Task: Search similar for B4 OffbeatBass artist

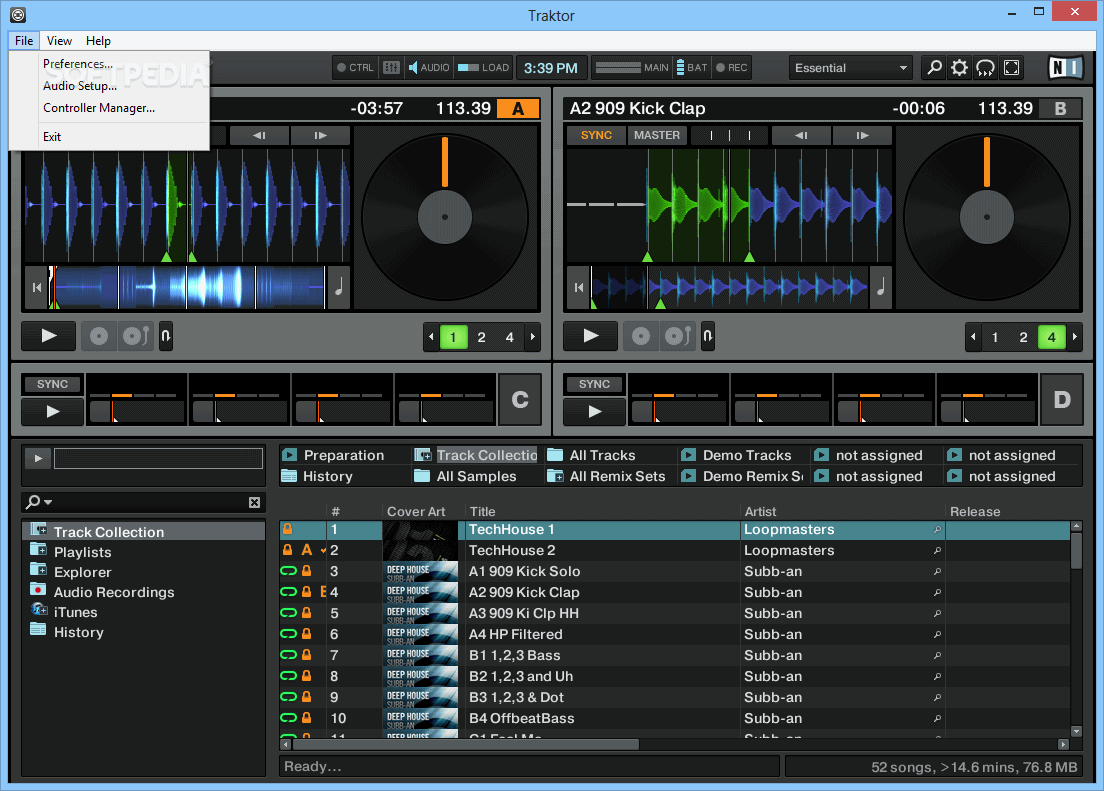Action: [937, 718]
